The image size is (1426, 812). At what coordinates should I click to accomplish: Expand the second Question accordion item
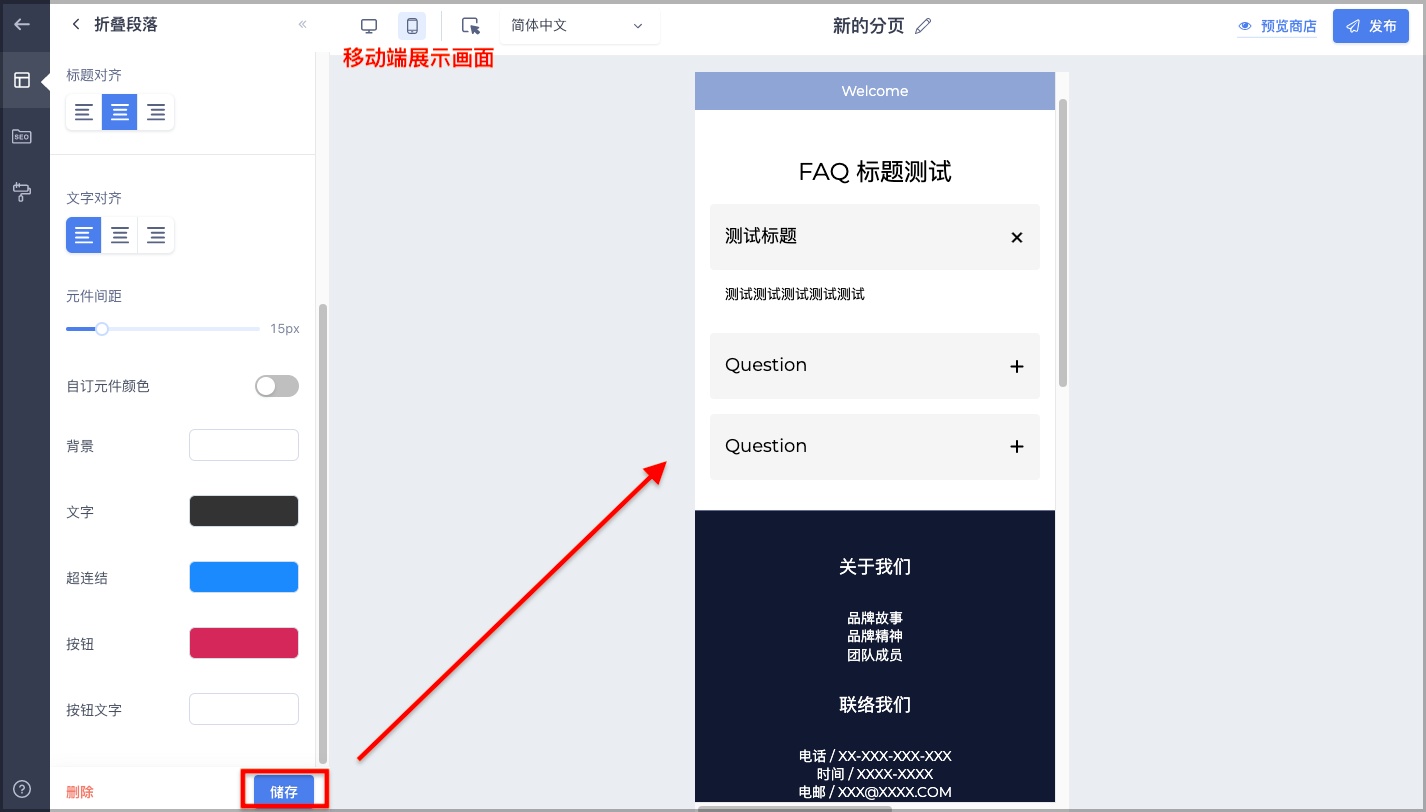(x=875, y=447)
